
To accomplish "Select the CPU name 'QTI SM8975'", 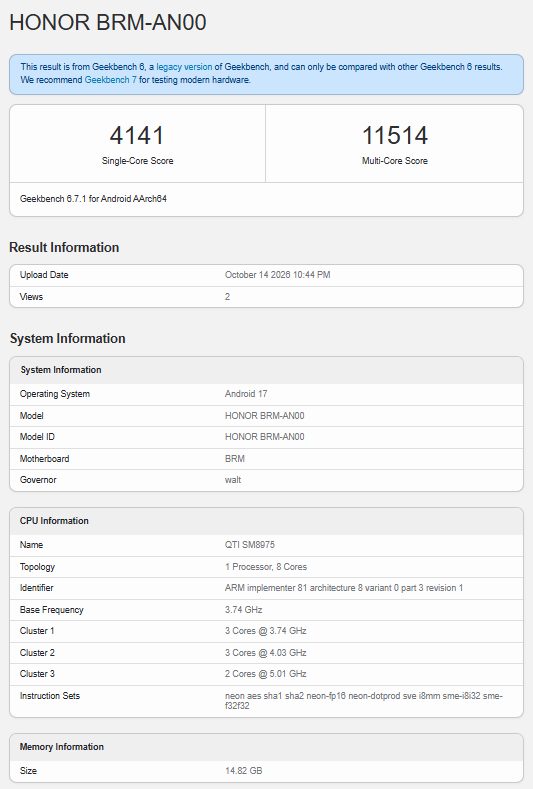I will coord(250,545).
